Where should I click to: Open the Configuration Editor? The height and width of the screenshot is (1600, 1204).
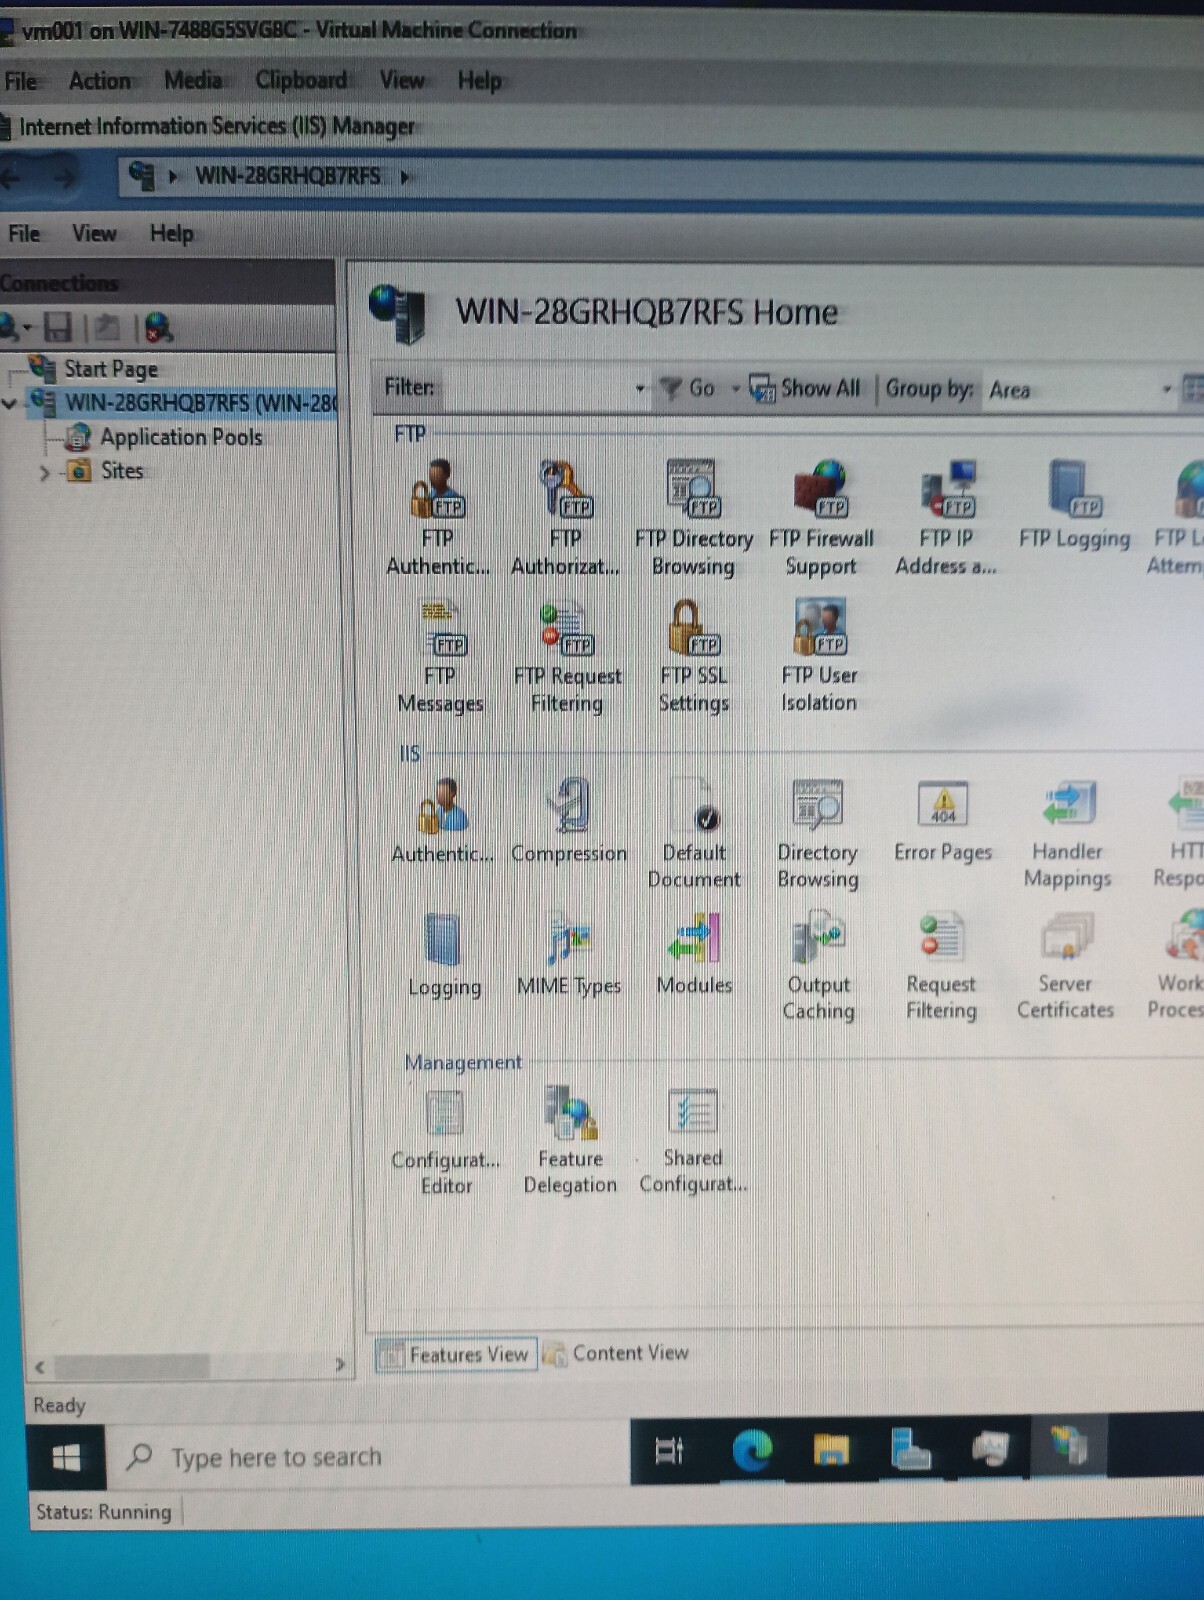pyautogui.click(x=445, y=1142)
